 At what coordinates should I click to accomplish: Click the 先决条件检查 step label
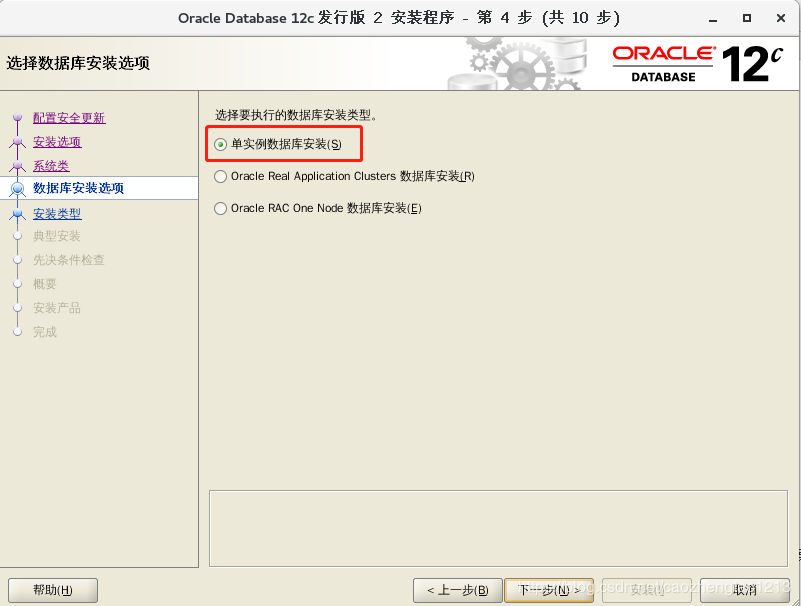tap(69, 260)
